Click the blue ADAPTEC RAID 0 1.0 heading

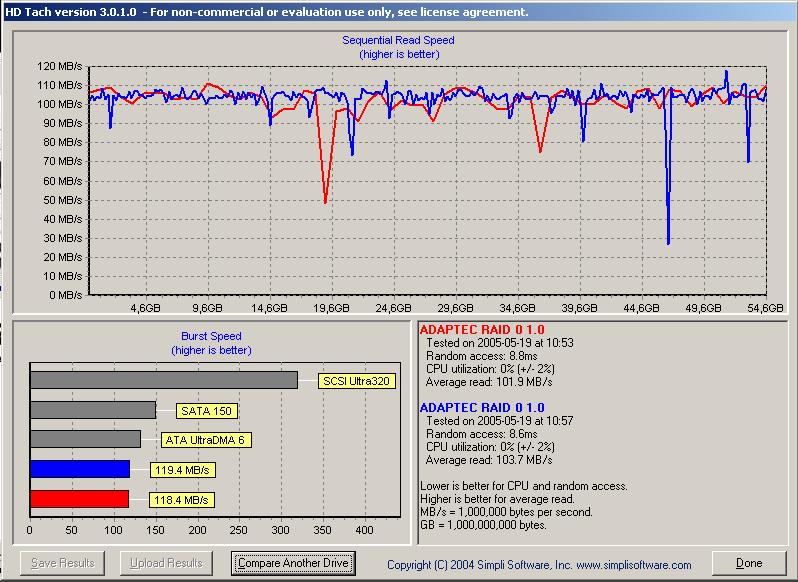(482, 408)
